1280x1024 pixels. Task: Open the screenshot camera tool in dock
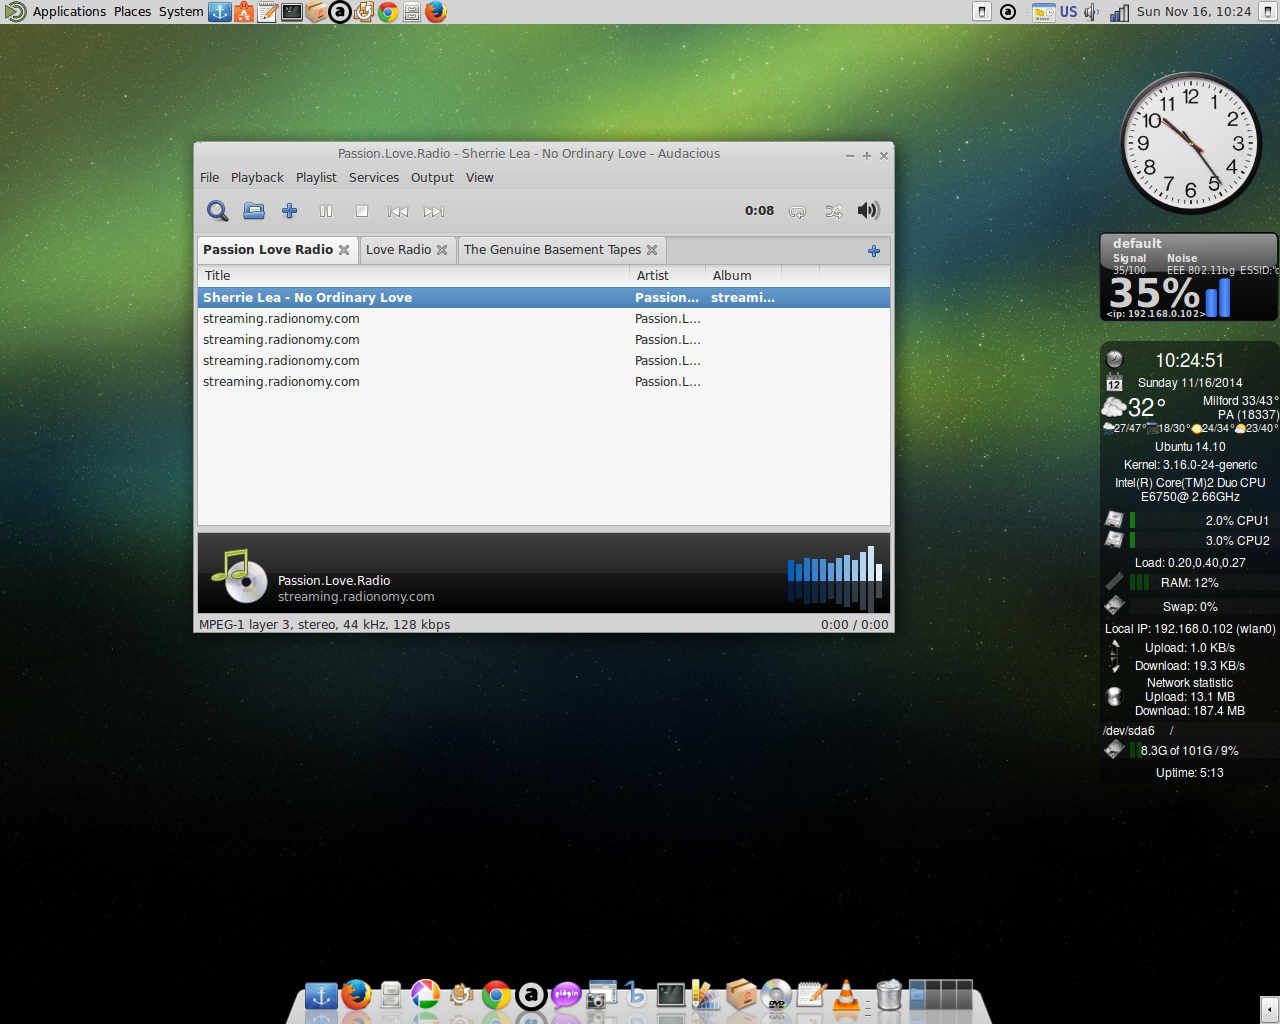click(601, 995)
